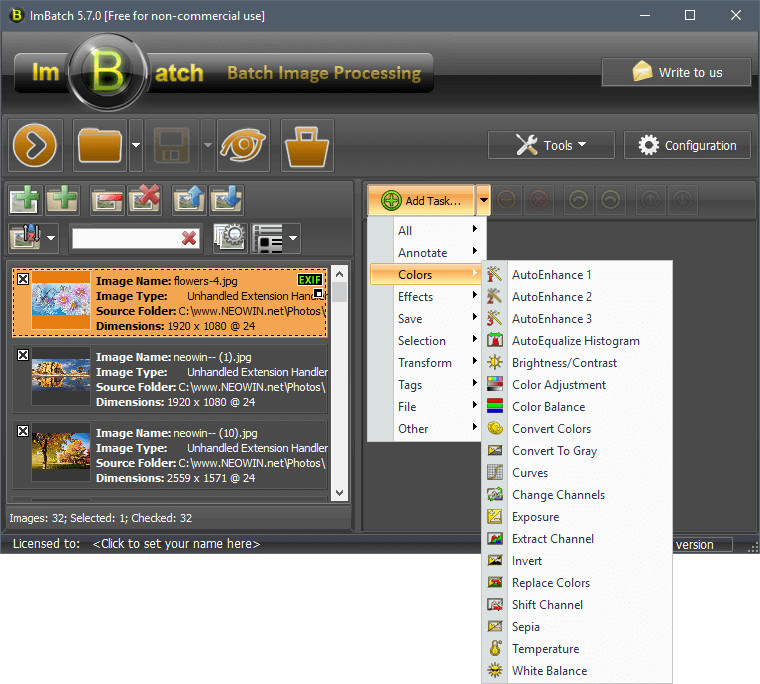Open the folder icon in the main toolbar

pos(100,145)
